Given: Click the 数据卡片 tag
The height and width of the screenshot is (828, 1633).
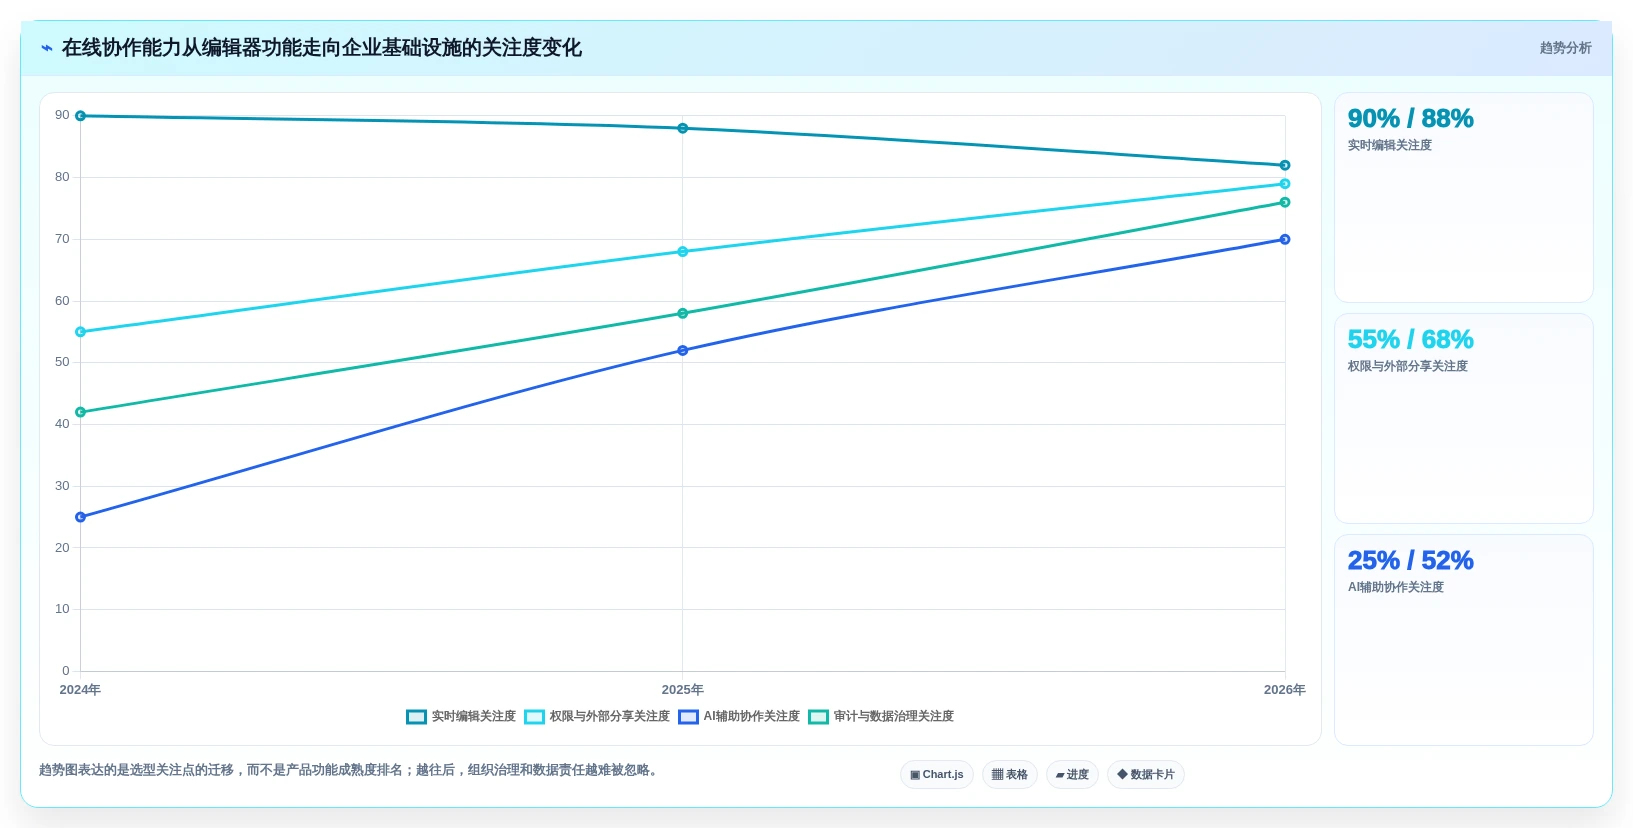Looking at the screenshot, I should (1146, 775).
